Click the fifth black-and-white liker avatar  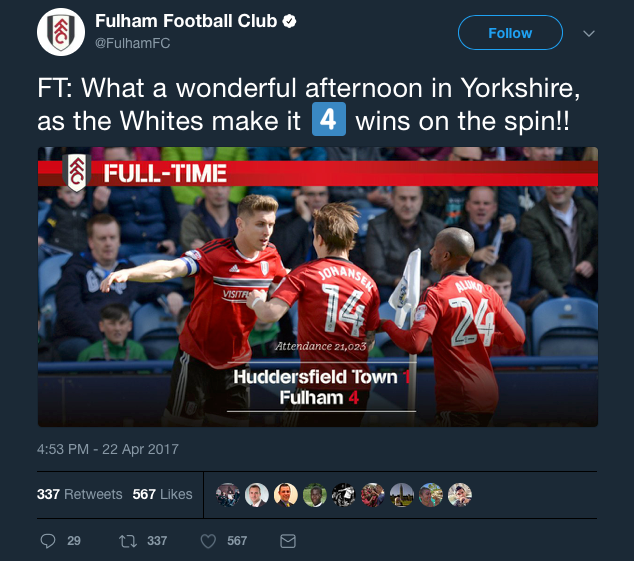[344, 495]
